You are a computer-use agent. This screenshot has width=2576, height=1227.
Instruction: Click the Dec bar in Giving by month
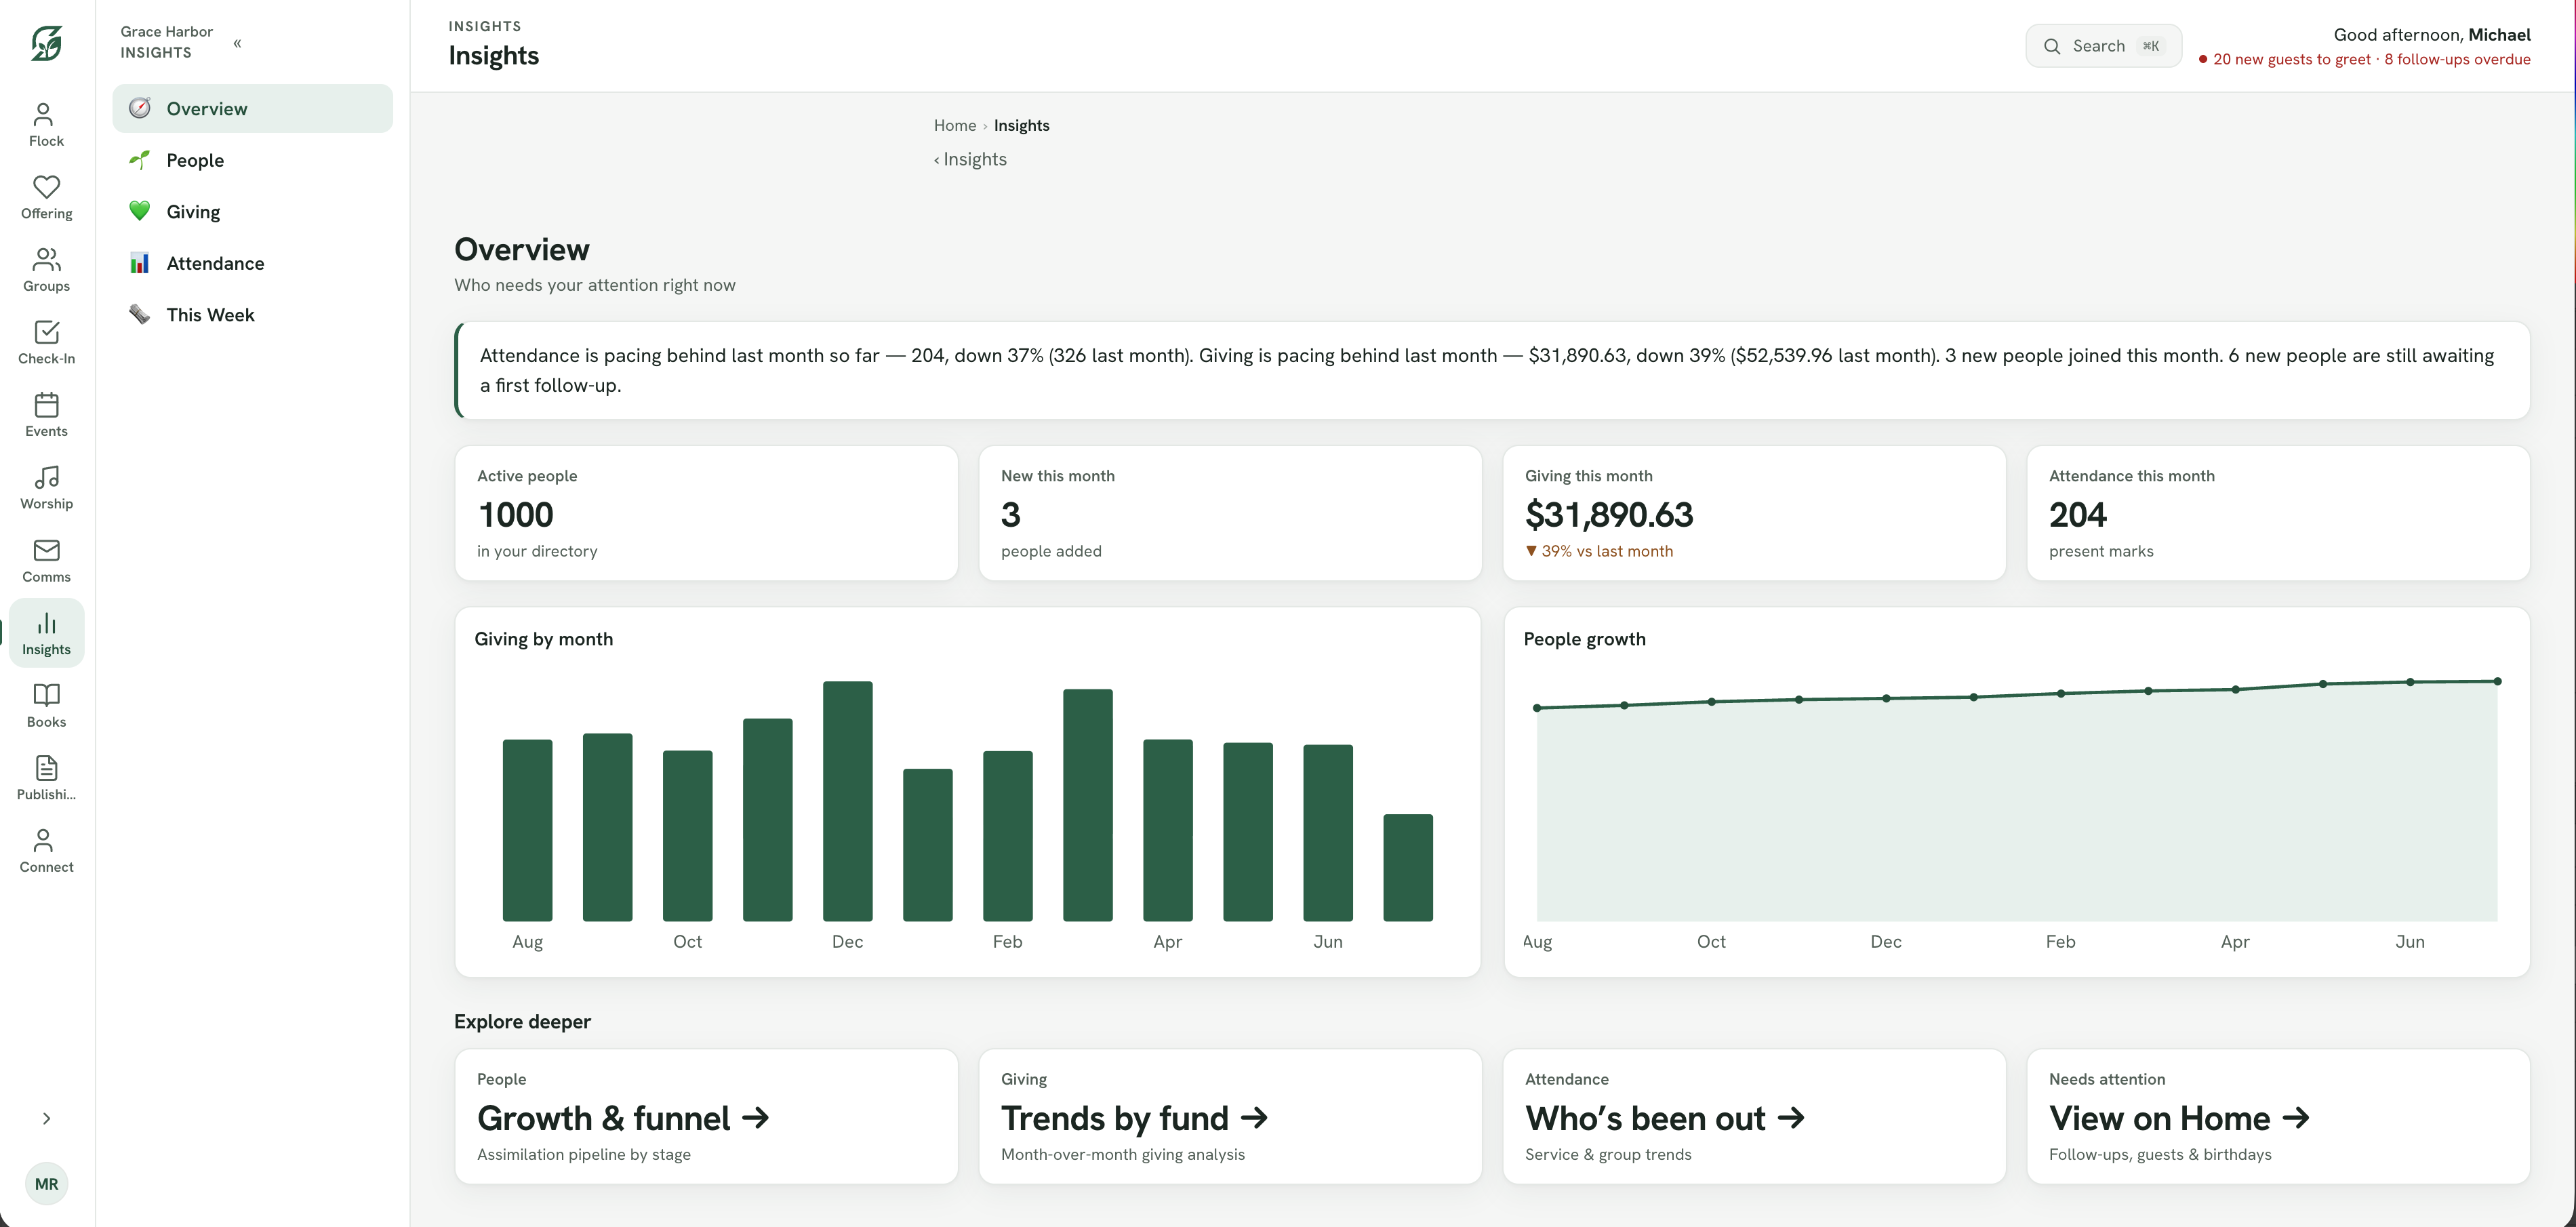tap(847, 801)
